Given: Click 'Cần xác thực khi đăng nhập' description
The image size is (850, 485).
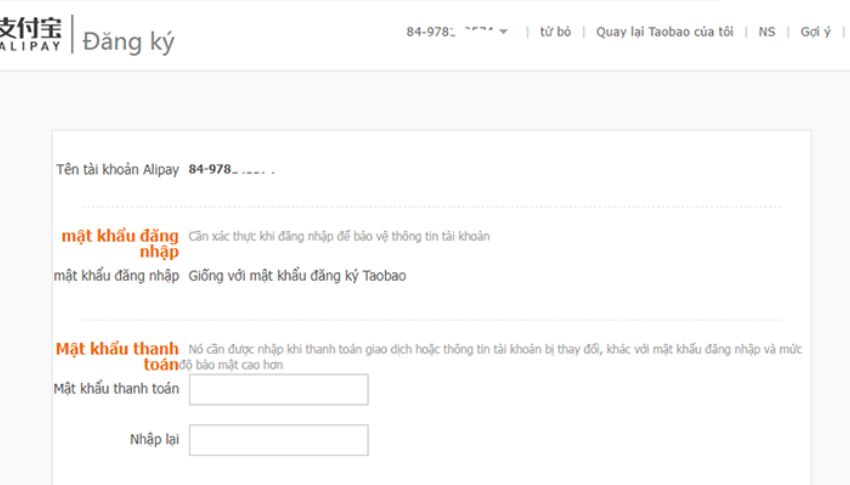Looking at the screenshot, I should click(x=339, y=236).
